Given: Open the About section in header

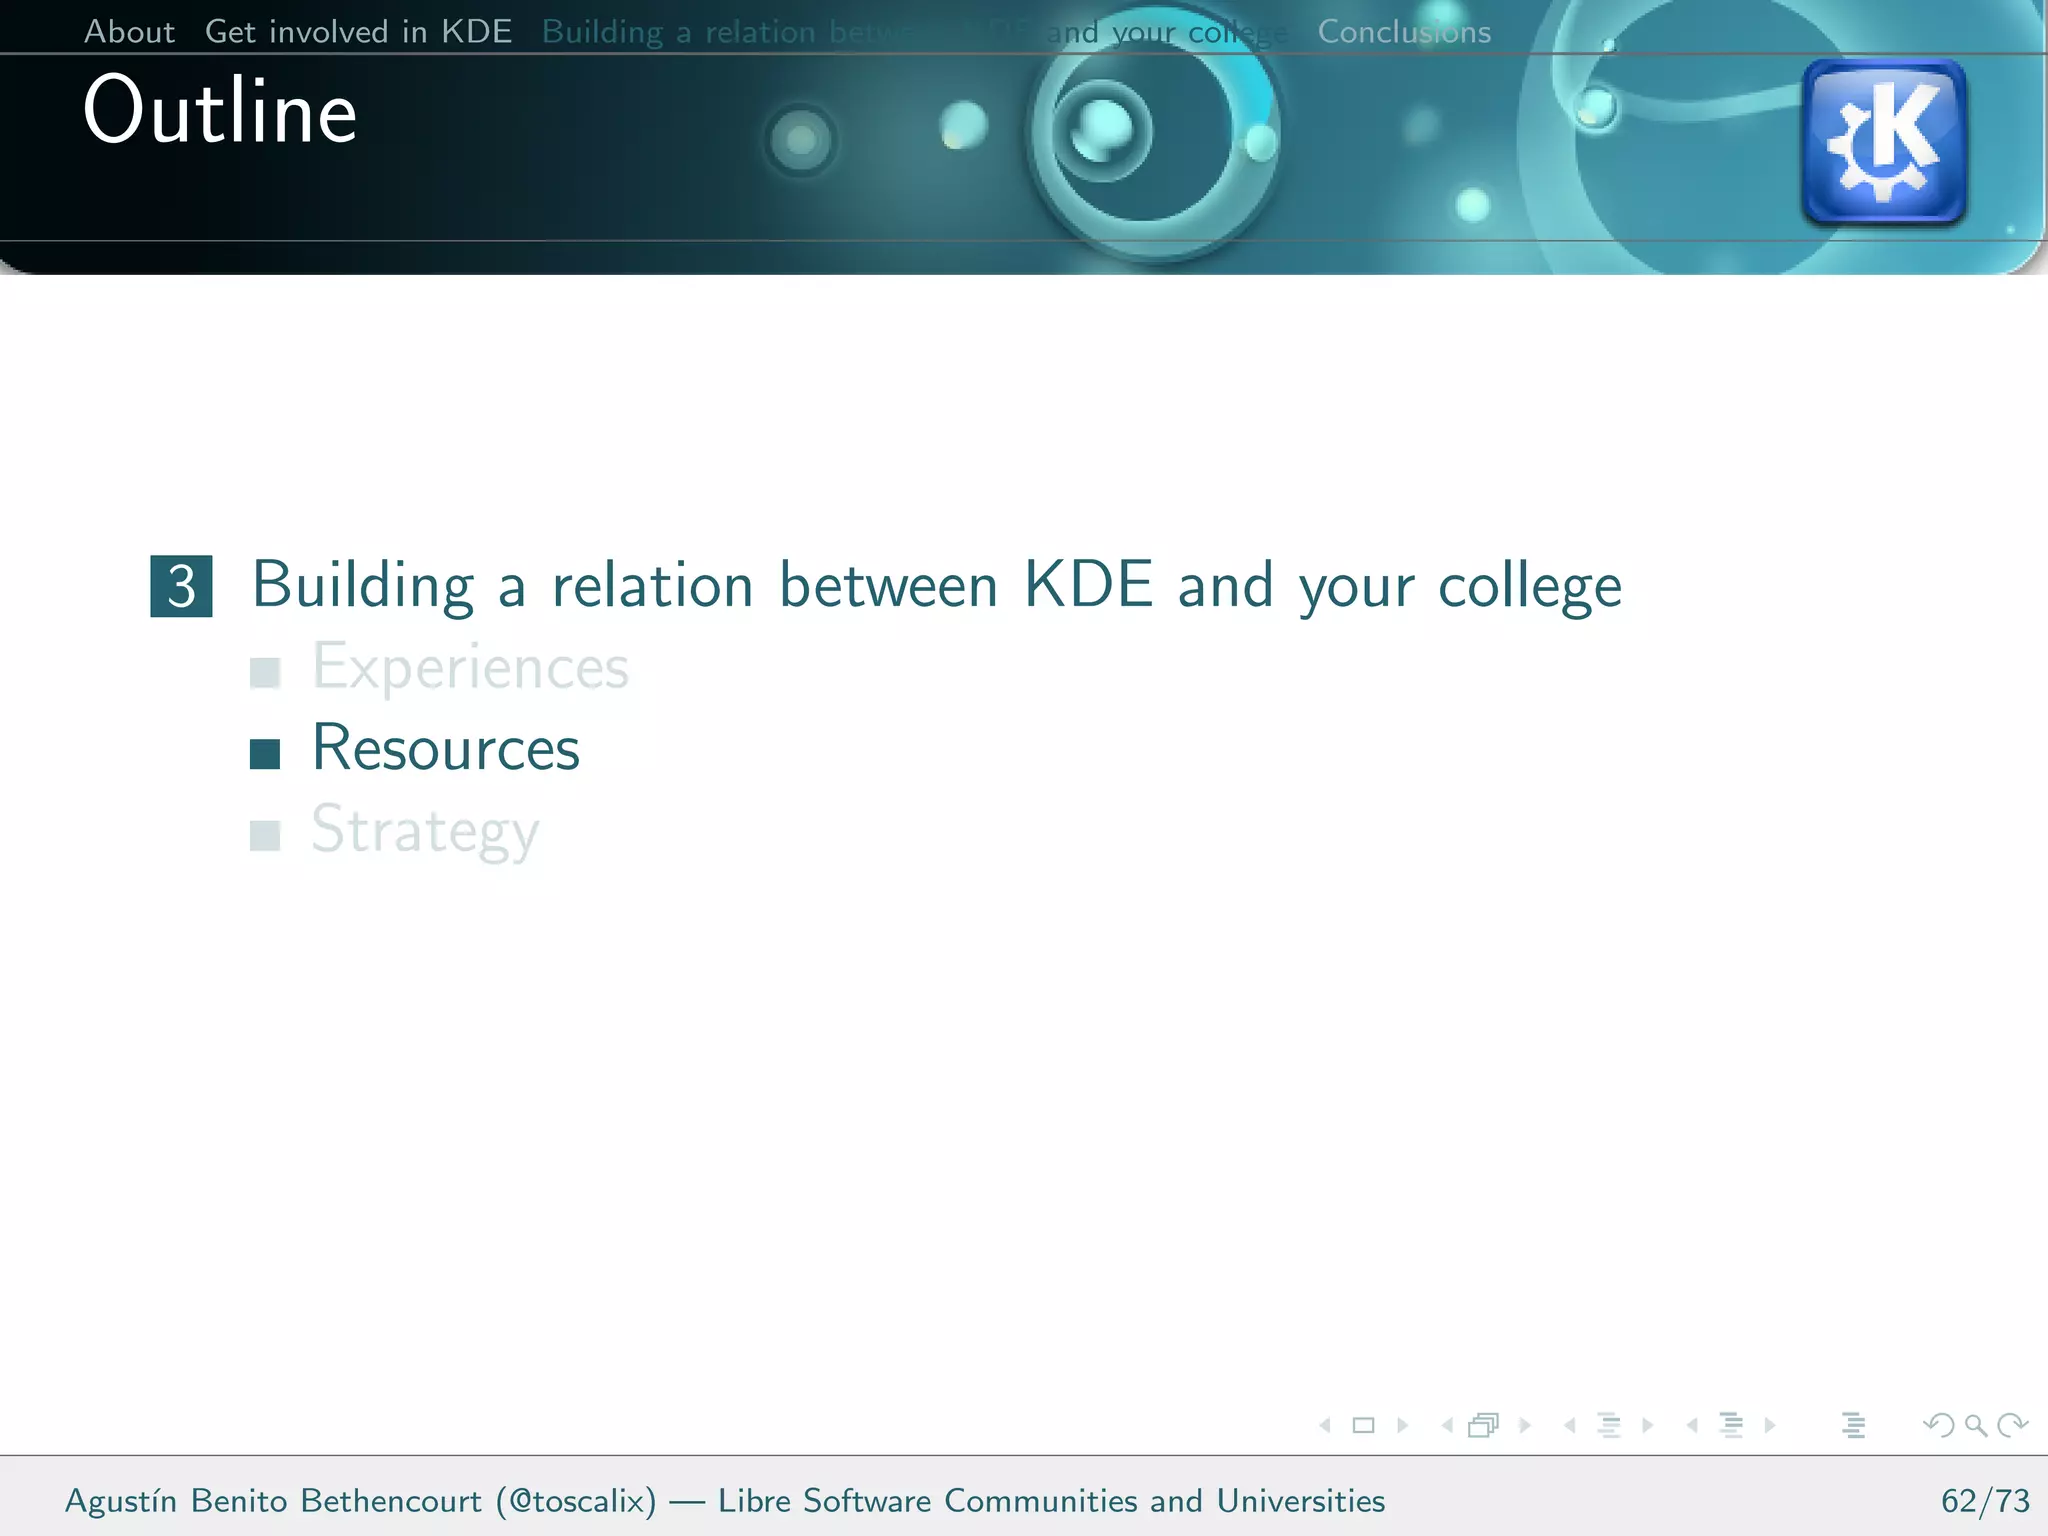Looking at the screenshot, I should pyautogui.click(x=129, y=32).
